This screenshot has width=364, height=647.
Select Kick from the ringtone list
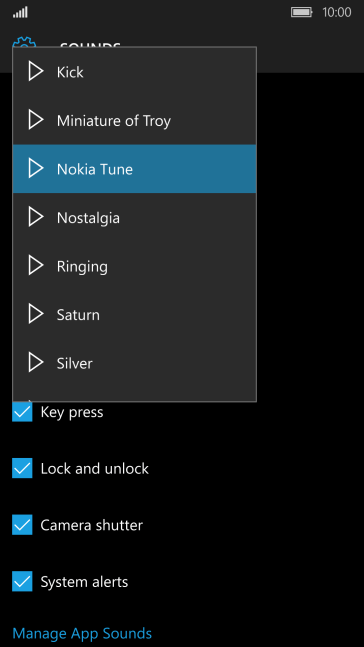point(135,72)
